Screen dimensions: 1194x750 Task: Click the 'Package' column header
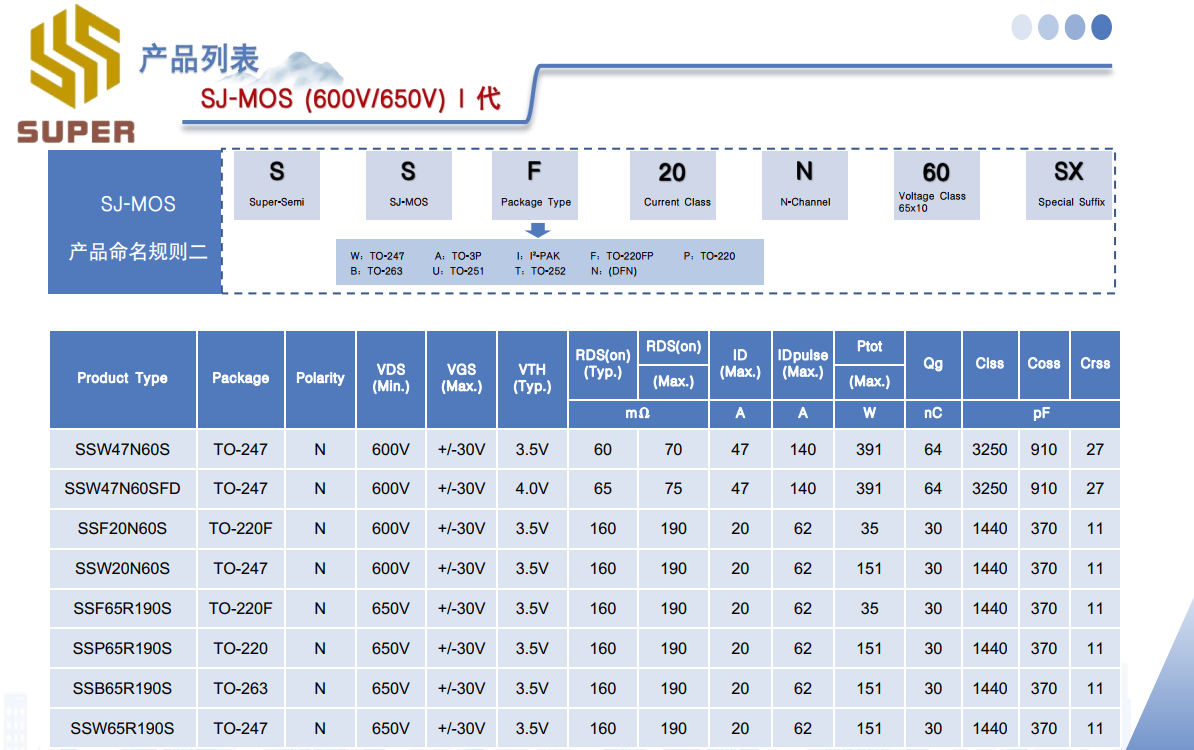241,378
